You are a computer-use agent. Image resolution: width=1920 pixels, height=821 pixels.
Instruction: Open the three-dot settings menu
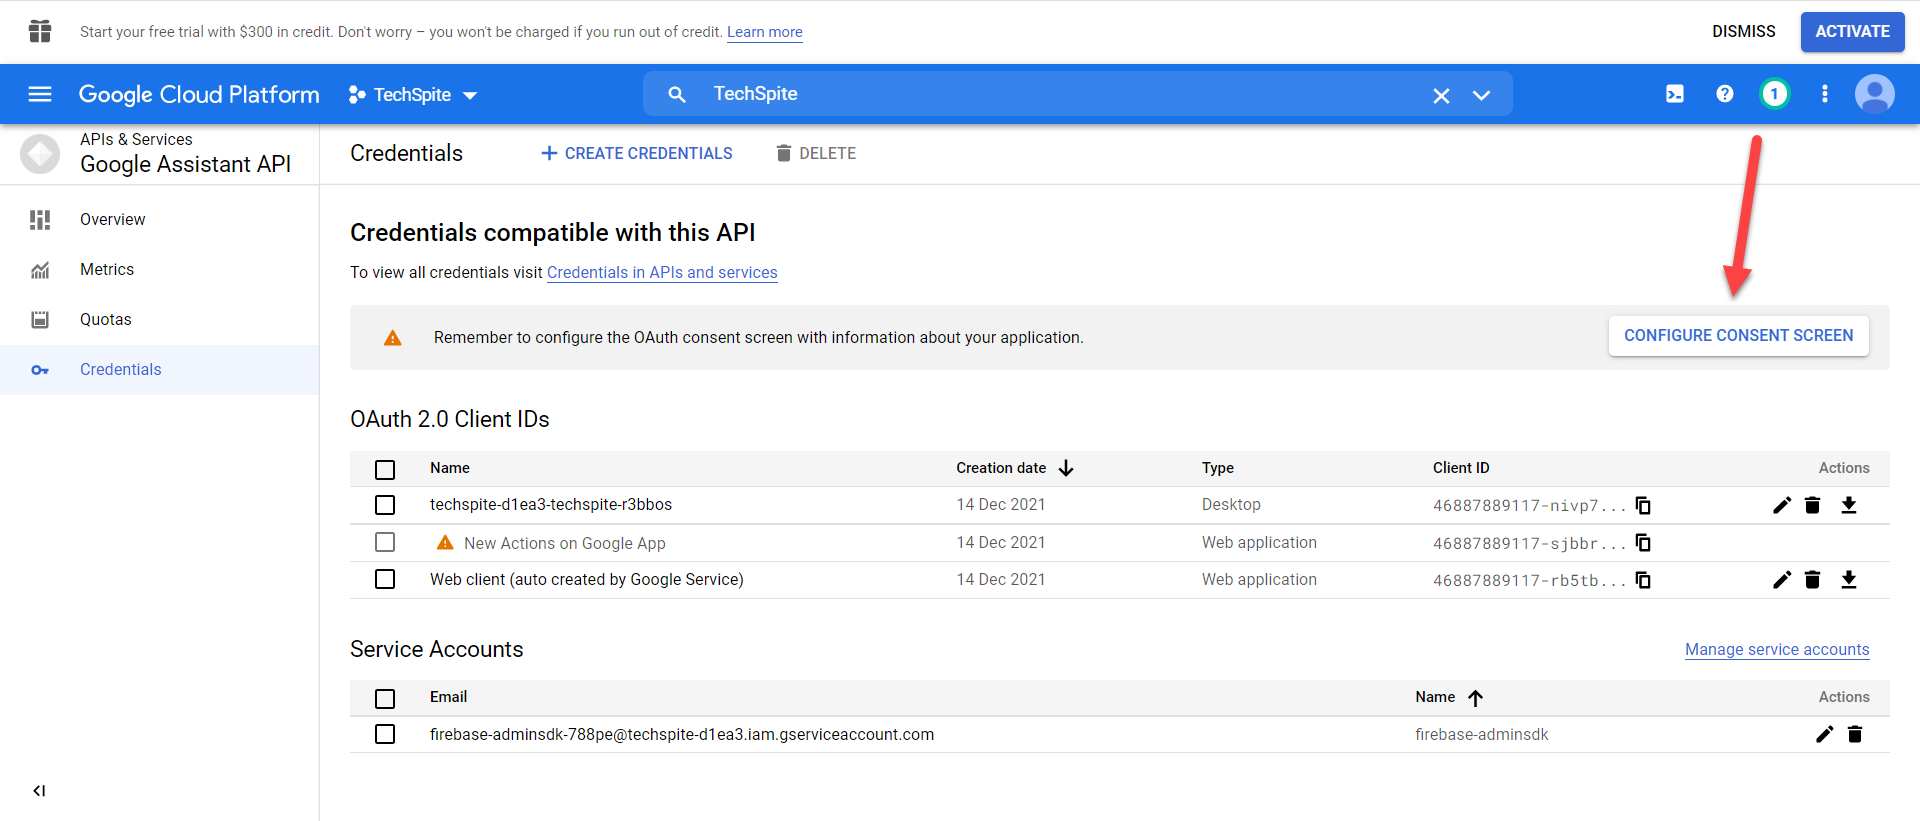pos(1824,94)
